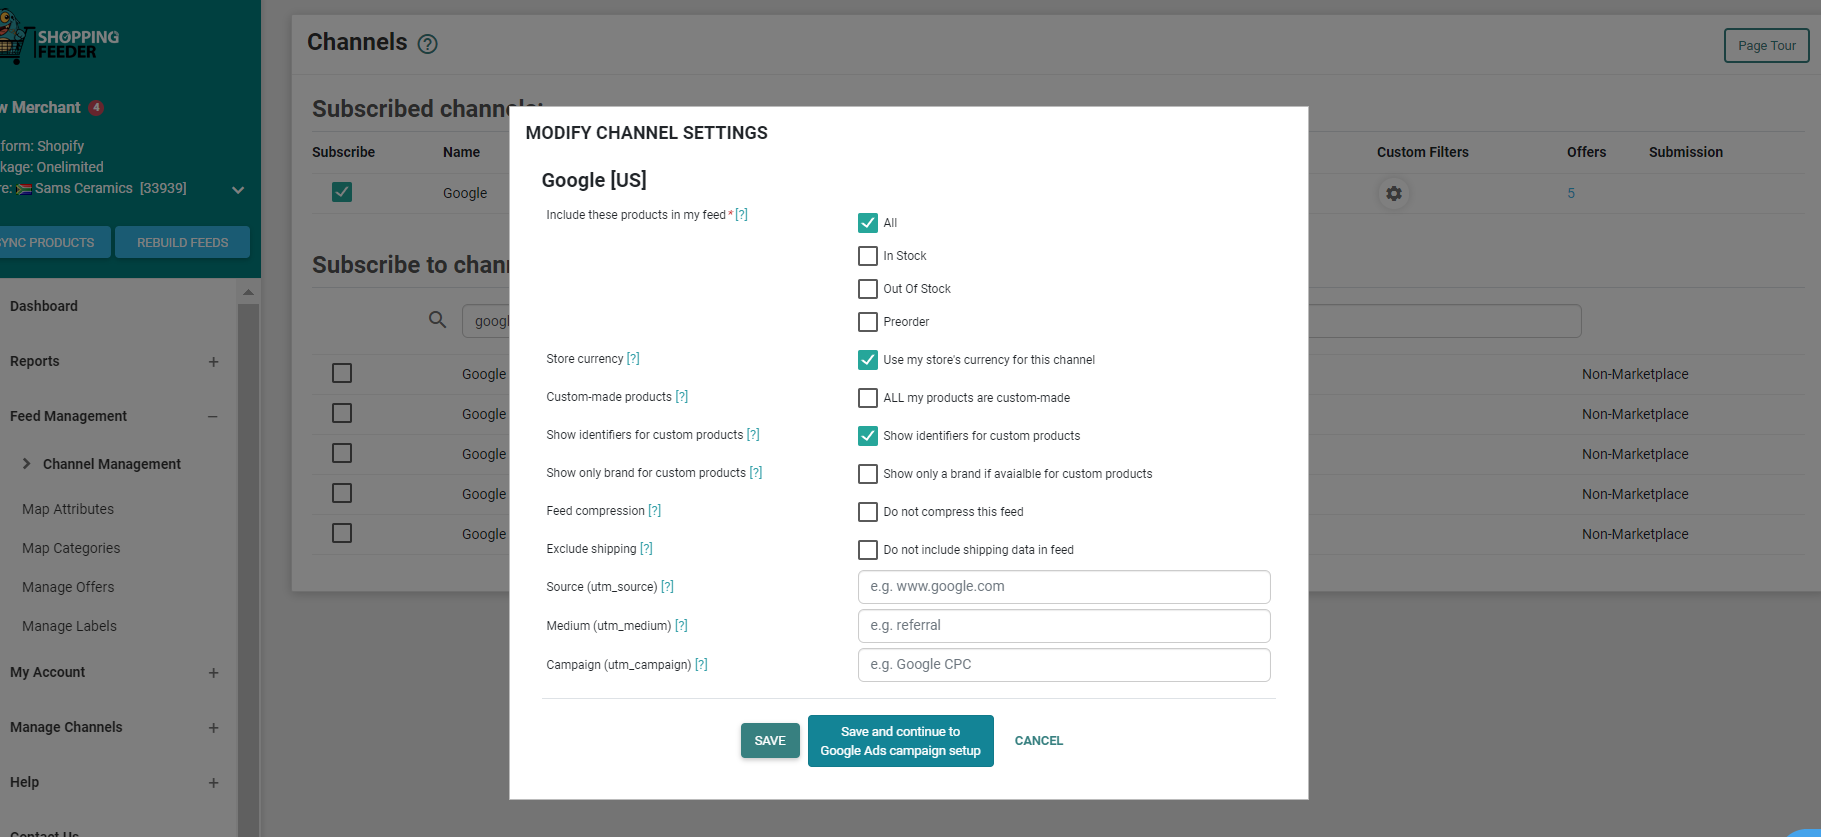Check the Out Of Stock checkbox
Viewport: 1821px width, 837px height.
click(x=868, y=289)
